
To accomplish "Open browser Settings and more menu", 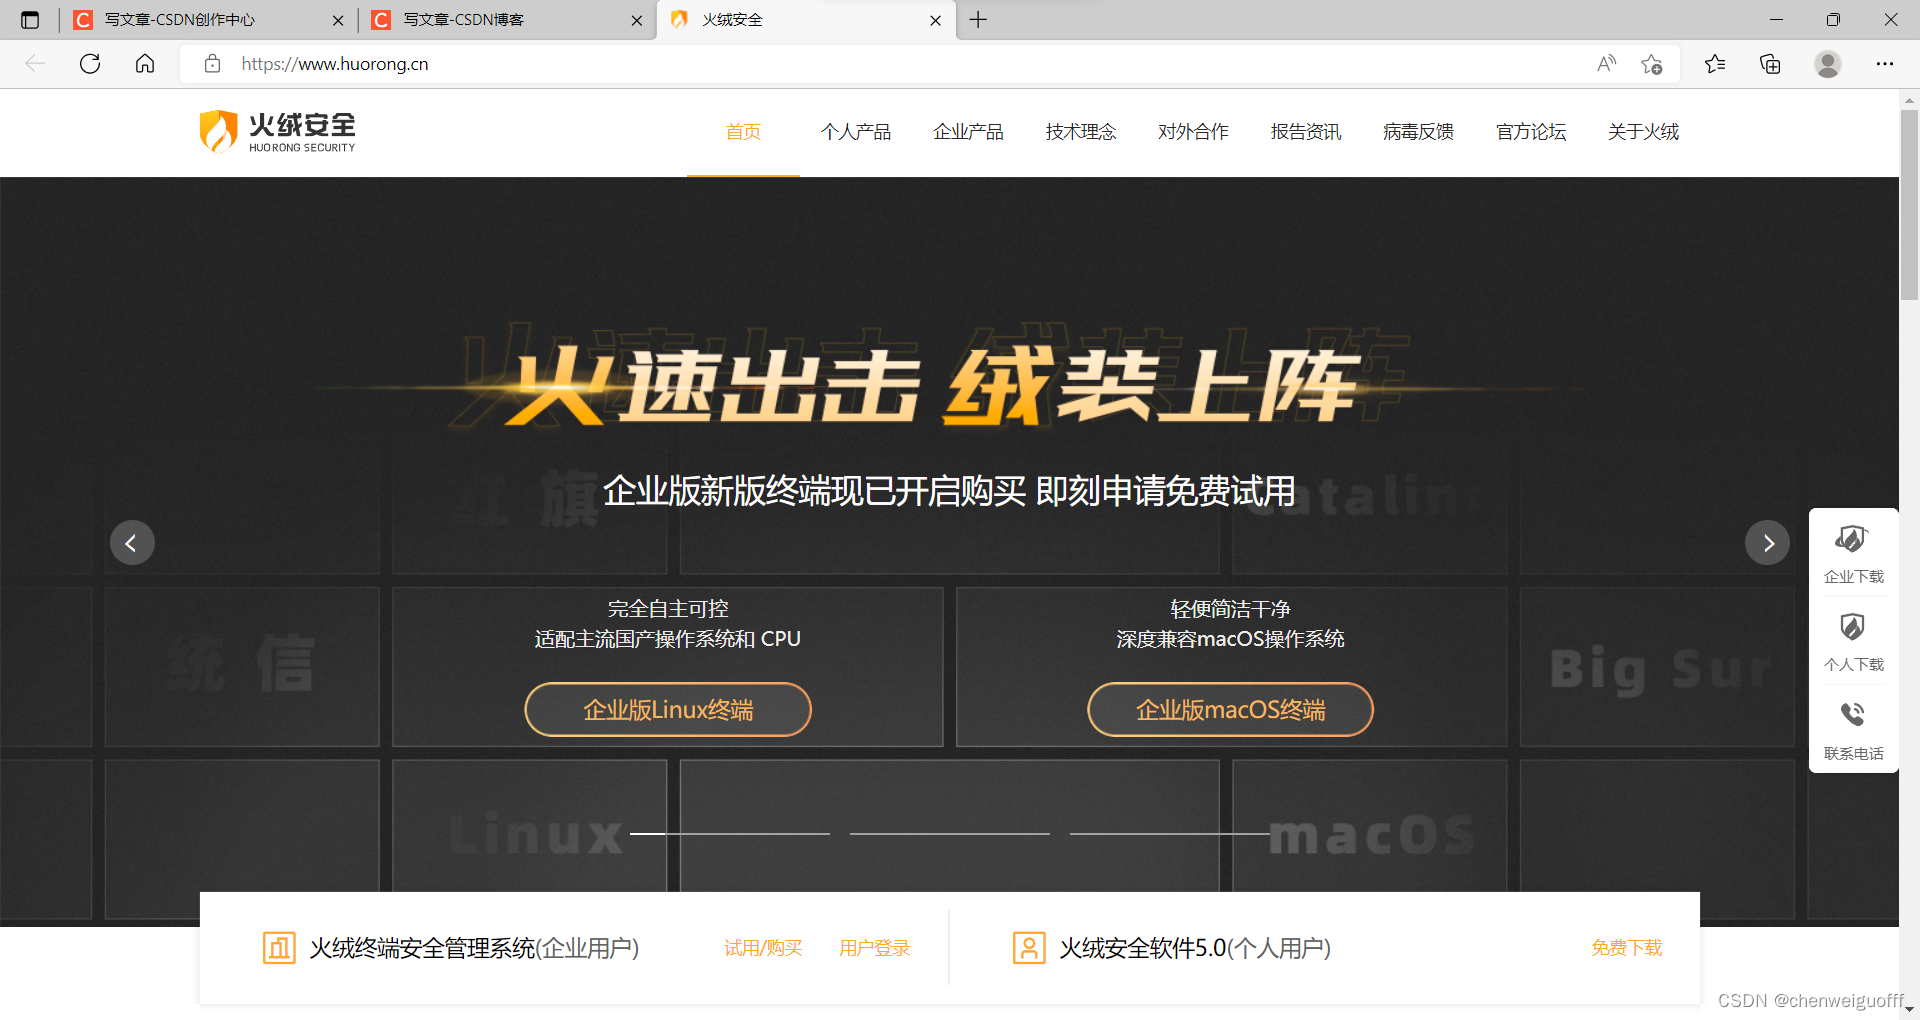I will pyautogui.click(x=1885, y=64).
